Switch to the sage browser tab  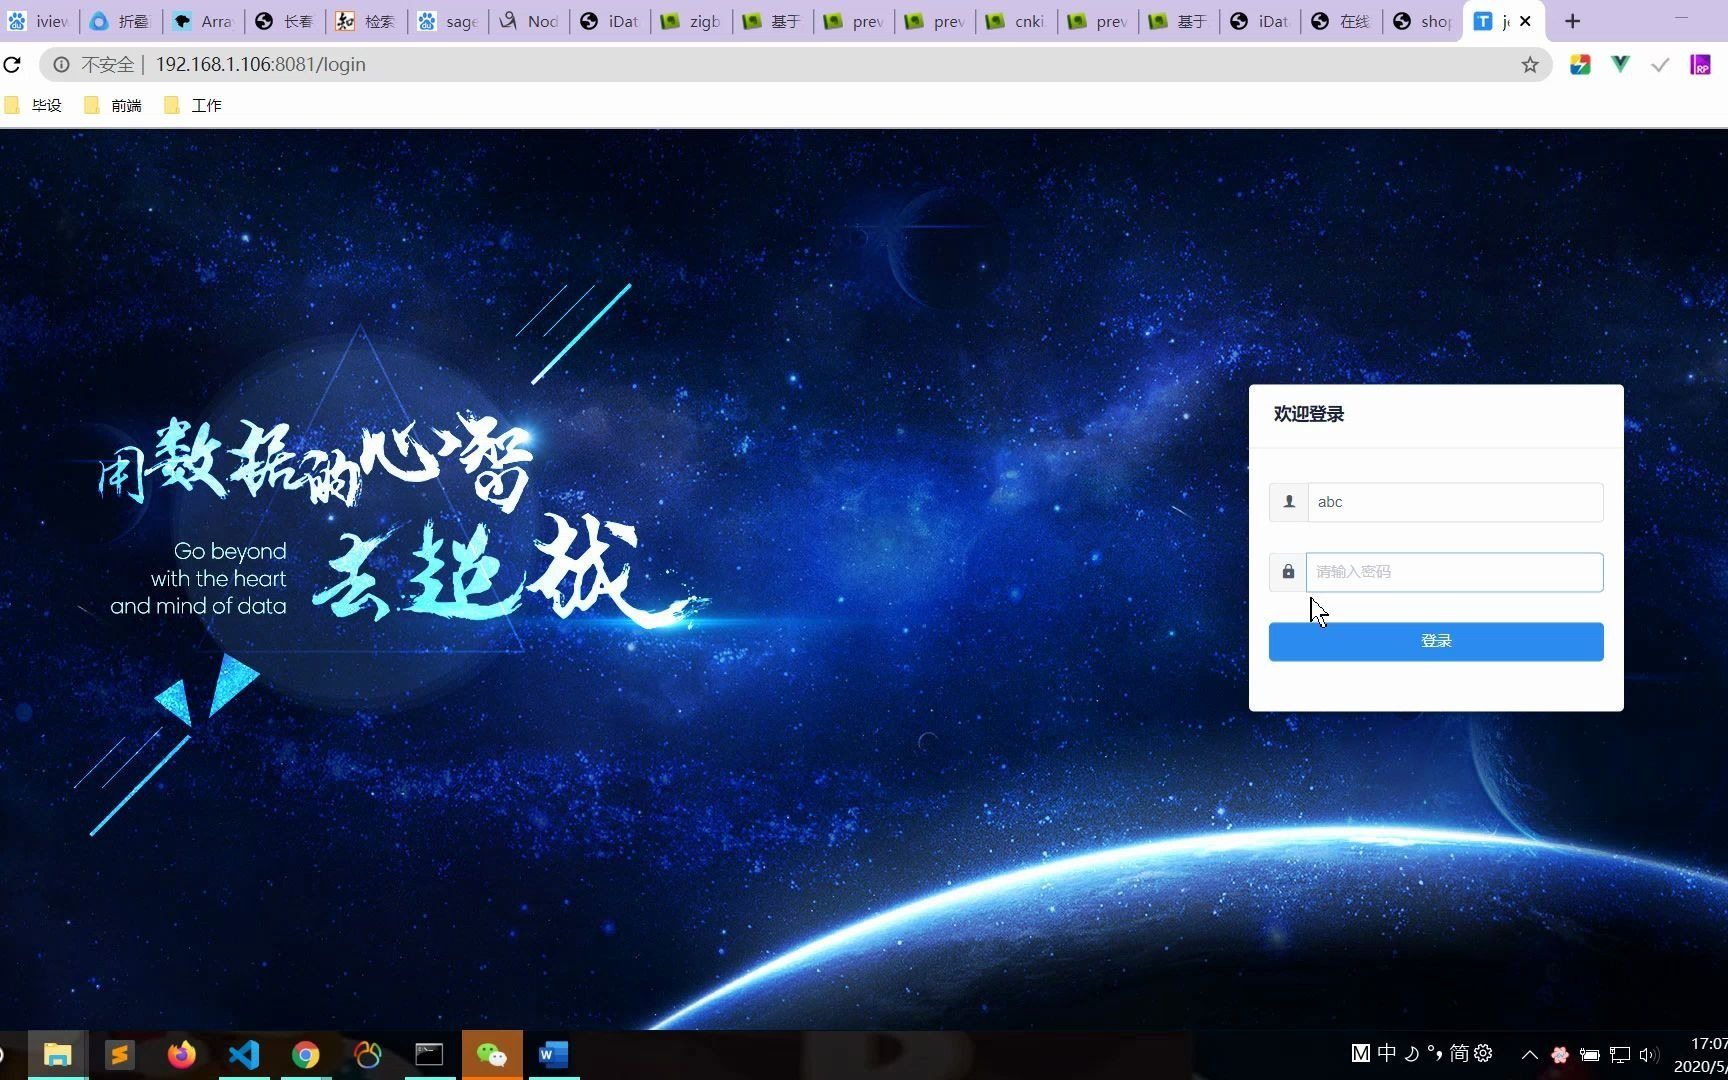point(448,21)
